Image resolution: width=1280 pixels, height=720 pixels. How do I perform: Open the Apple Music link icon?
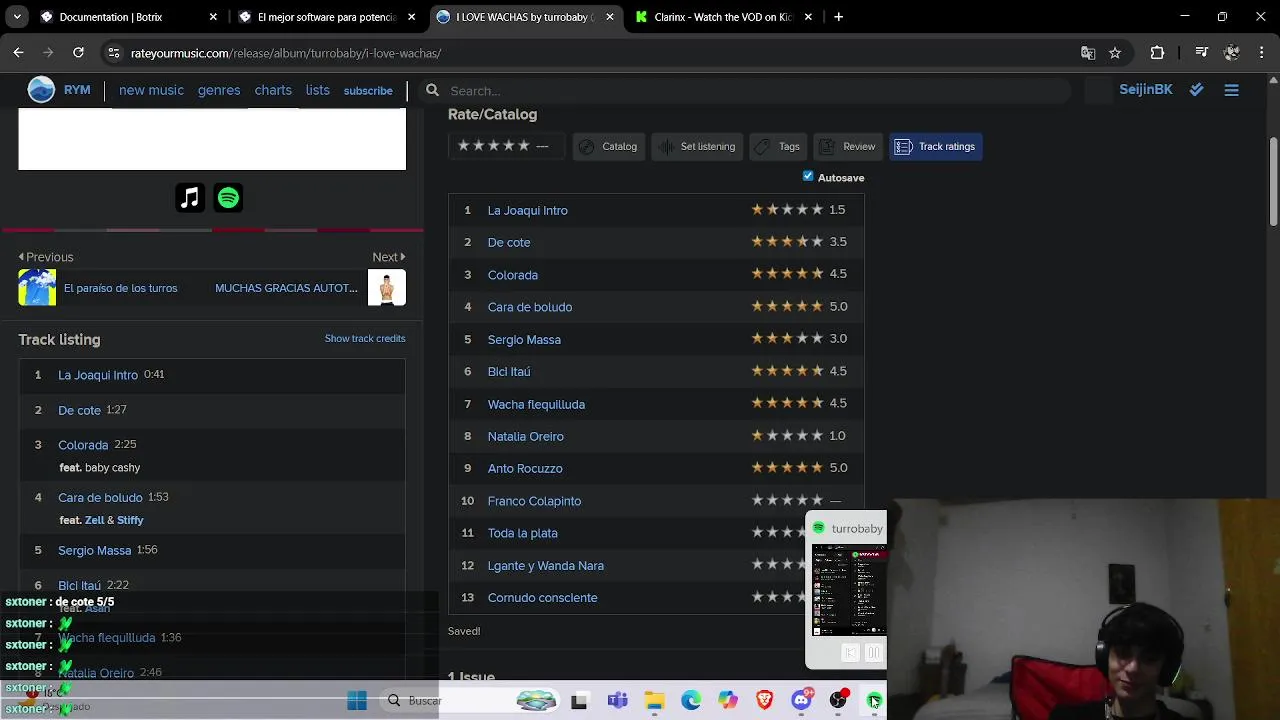[190, 198]
